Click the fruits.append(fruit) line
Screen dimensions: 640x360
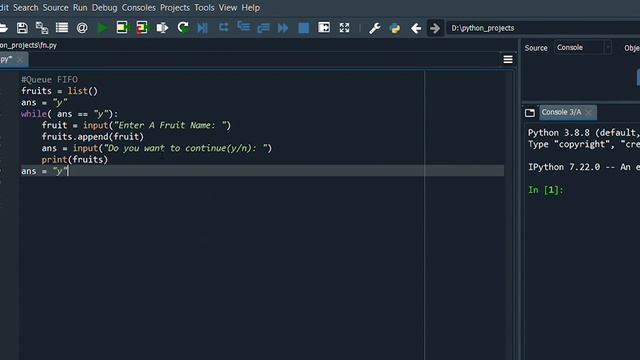click(93, 137)
